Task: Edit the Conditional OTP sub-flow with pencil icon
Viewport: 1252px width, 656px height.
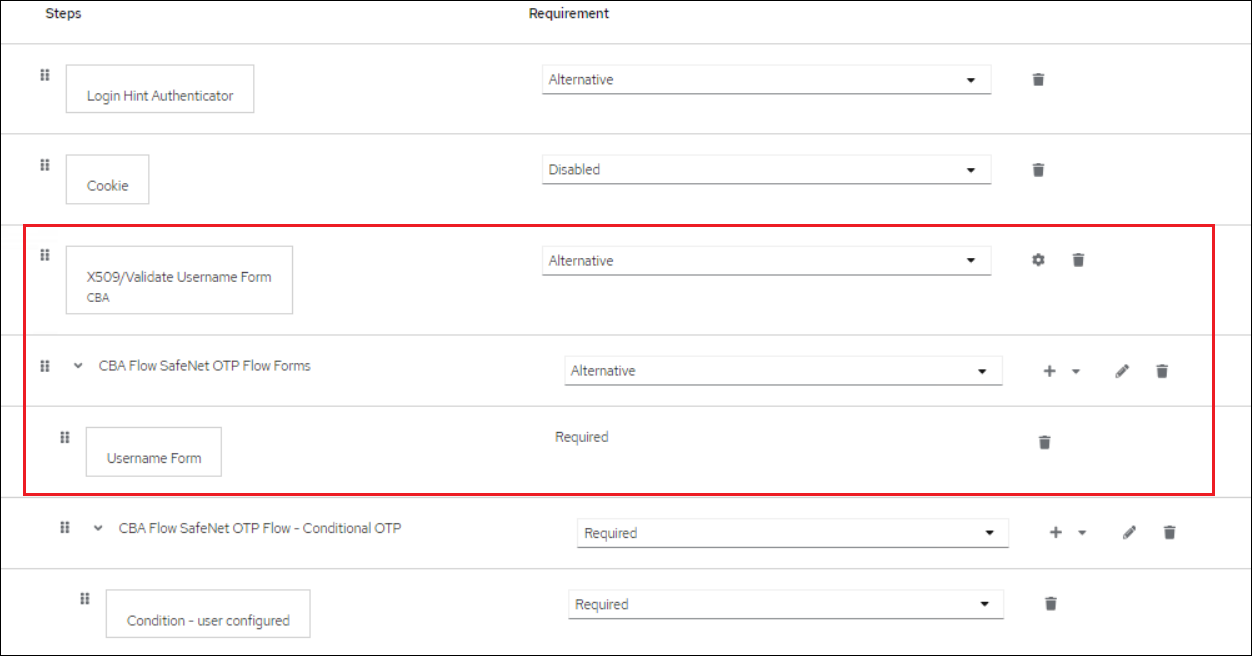Action: [1129, 533]
